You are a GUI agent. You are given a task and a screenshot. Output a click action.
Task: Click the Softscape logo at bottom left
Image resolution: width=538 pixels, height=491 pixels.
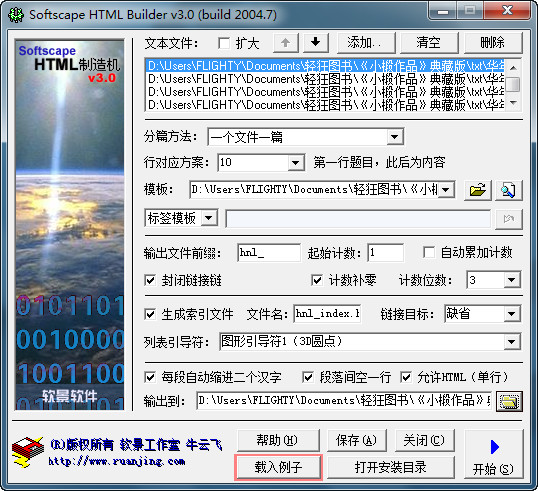point(27,452)
